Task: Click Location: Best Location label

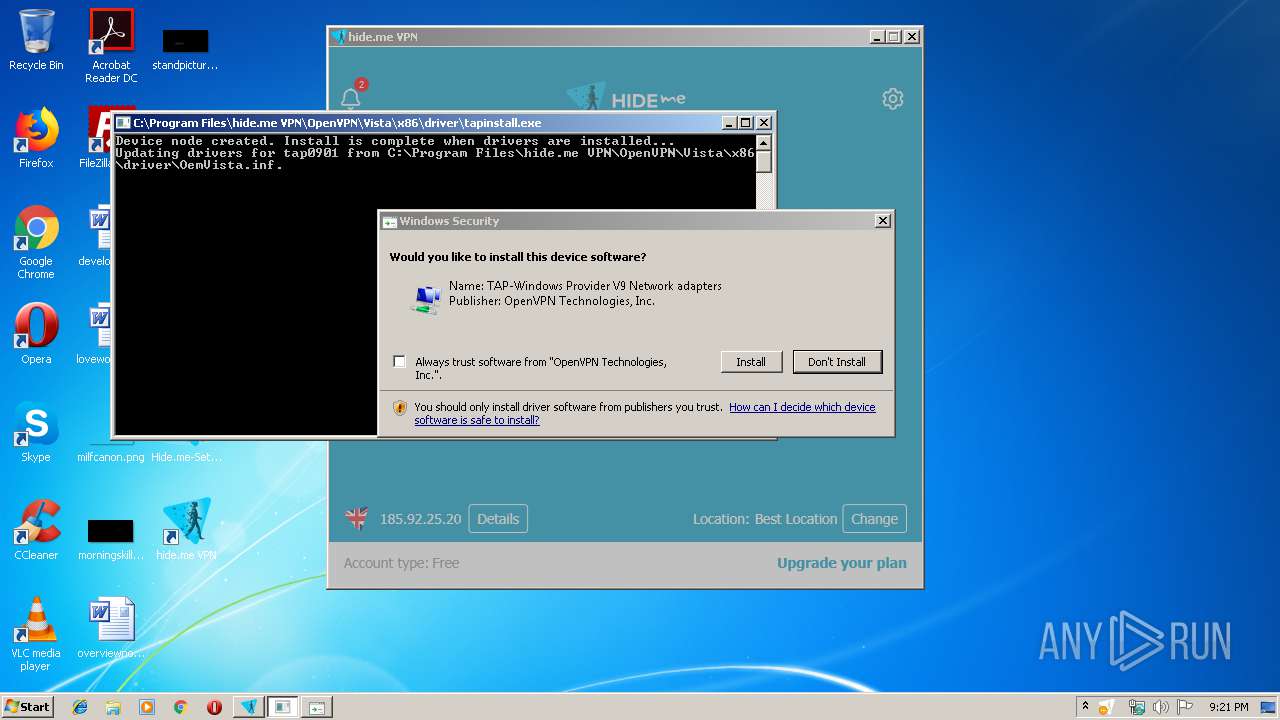Action: click(x=765, y=519)
